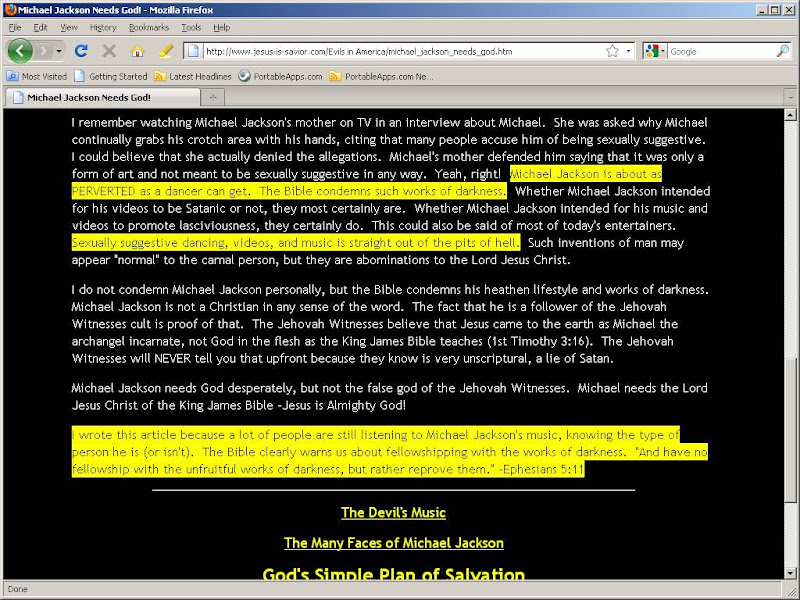Open the Latest Headlines feed bookmark

(193, 77)
